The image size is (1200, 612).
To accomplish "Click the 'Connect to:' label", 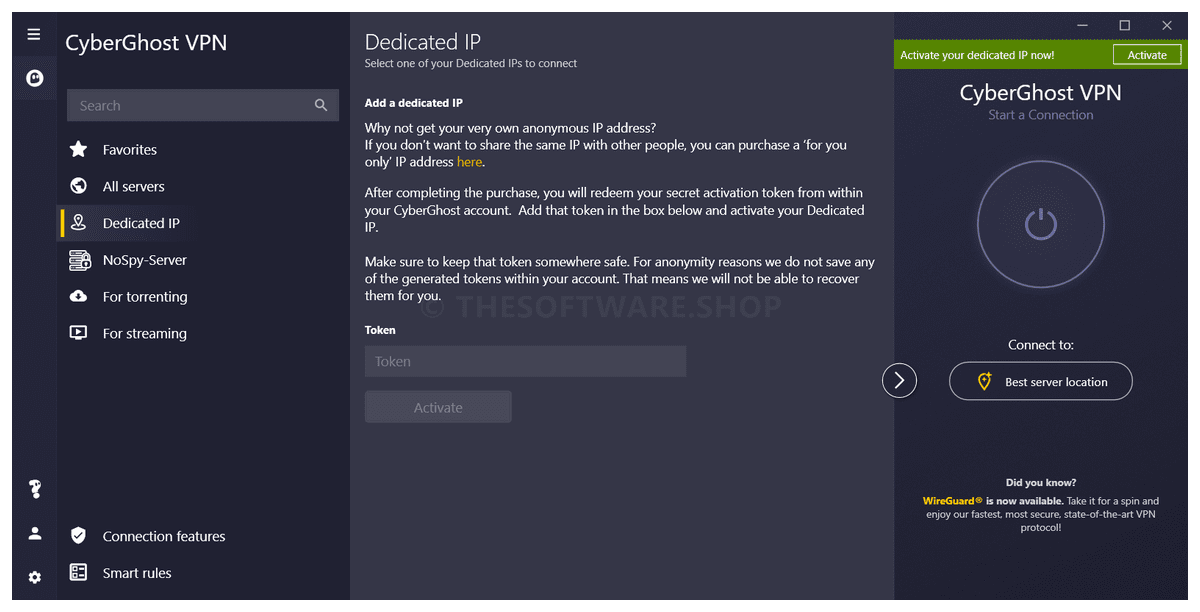I will click(x=1041, y=345).
